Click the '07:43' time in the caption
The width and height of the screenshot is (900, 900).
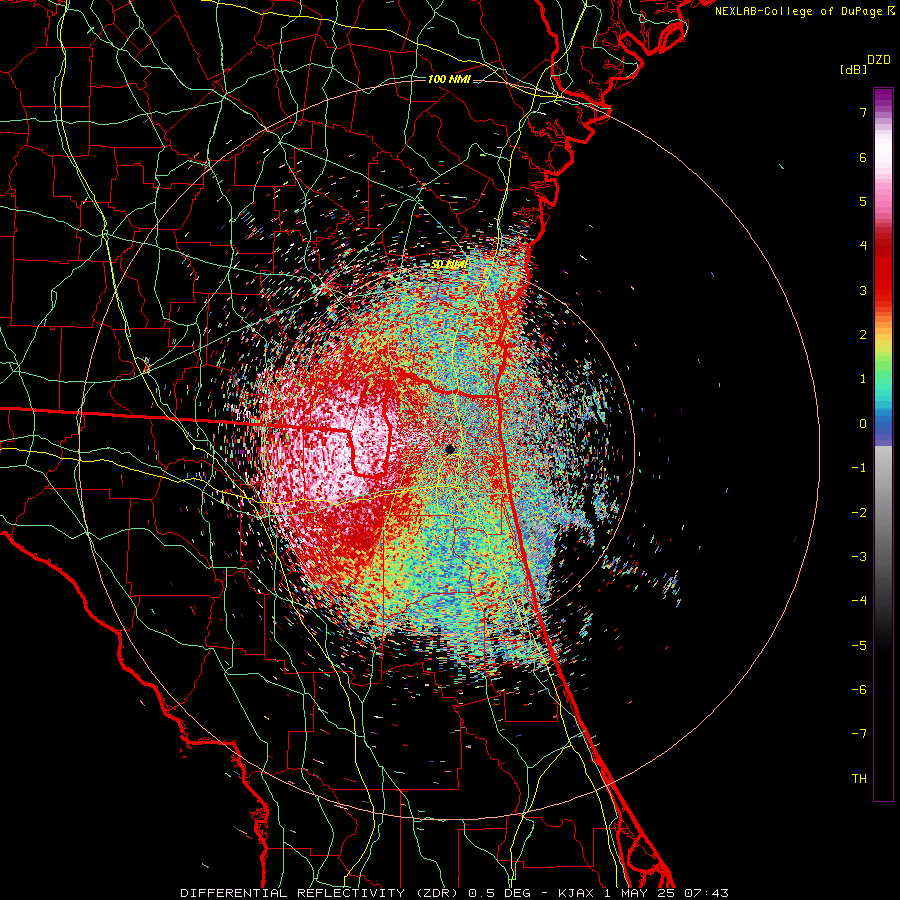(x=706, y=893)
